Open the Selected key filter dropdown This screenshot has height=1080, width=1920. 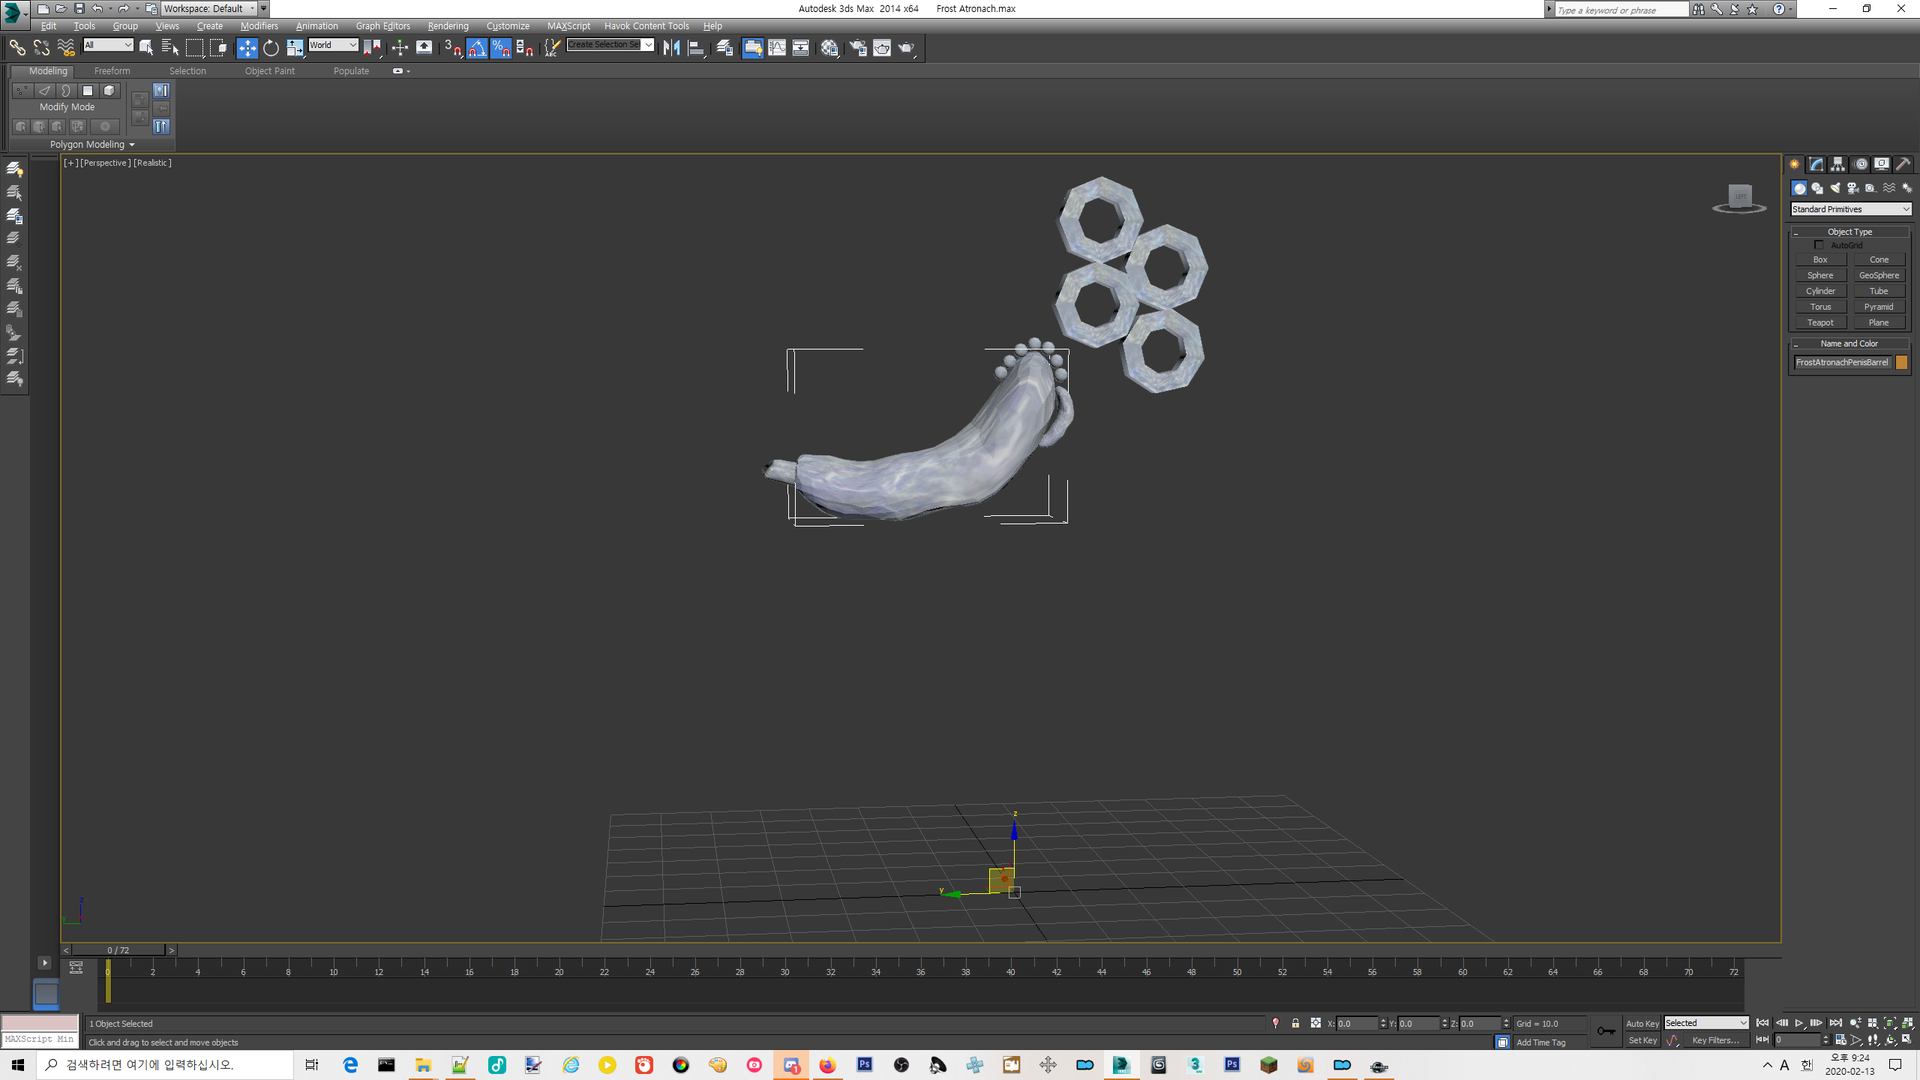click(1706, 1023)
